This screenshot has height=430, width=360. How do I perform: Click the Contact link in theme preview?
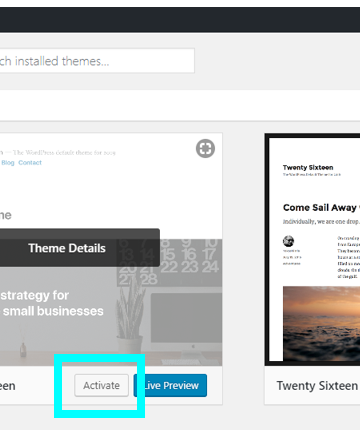point(30,163)
